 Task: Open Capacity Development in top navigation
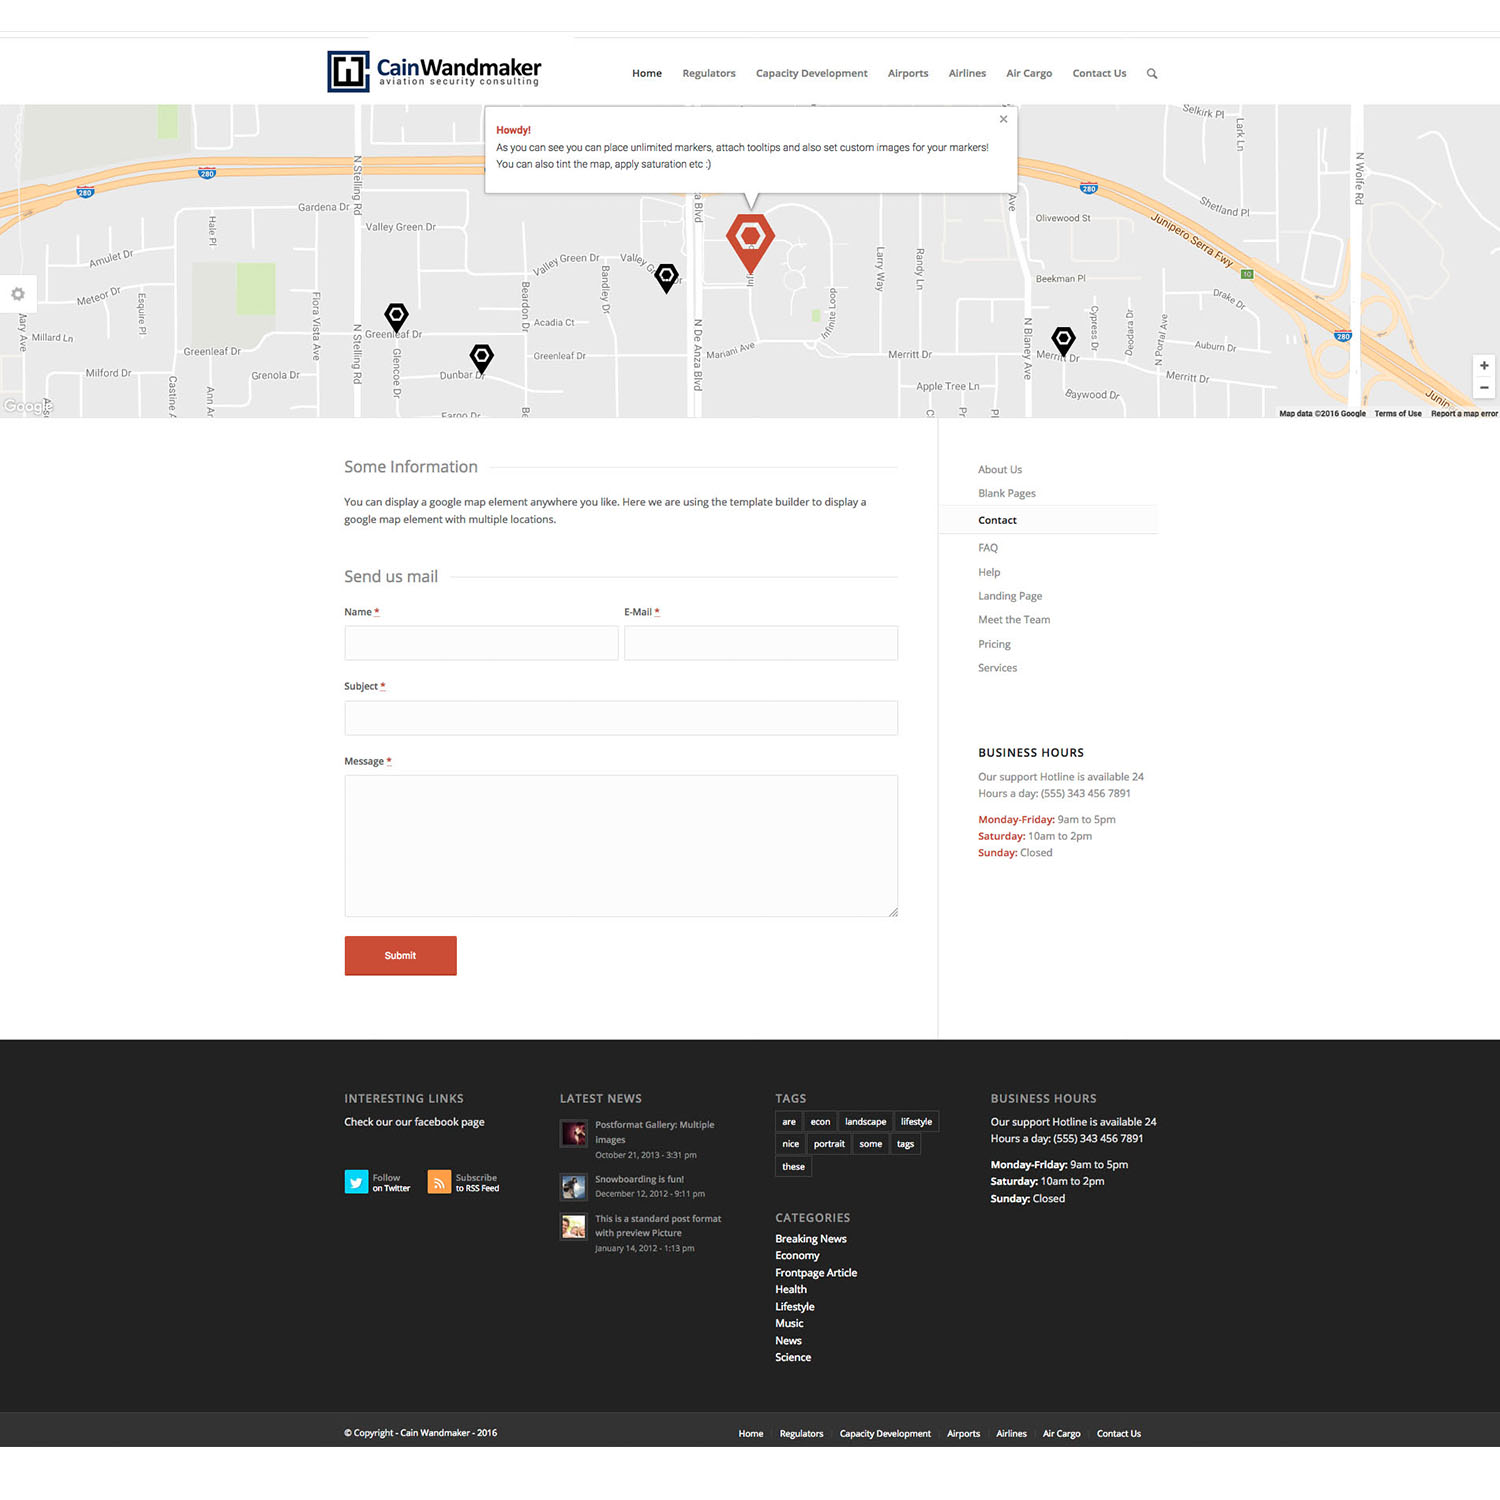click(812, 73)
